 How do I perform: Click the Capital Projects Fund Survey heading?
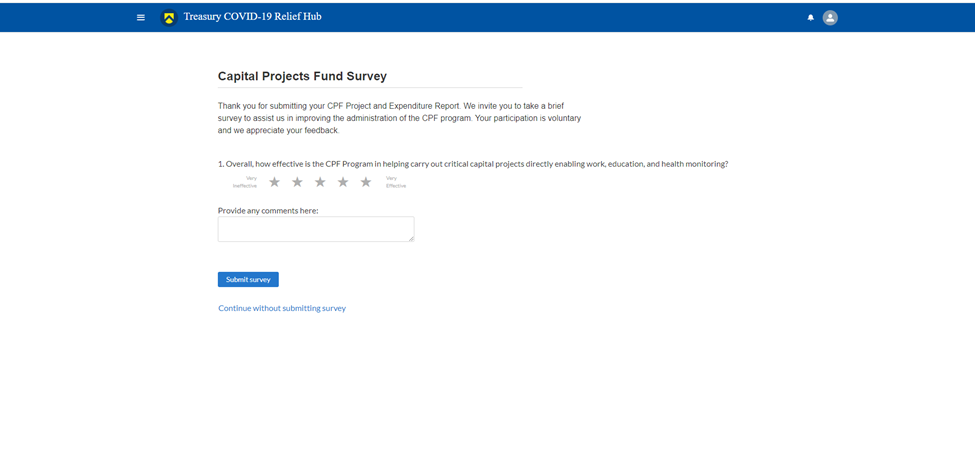[x=302, y=76]
